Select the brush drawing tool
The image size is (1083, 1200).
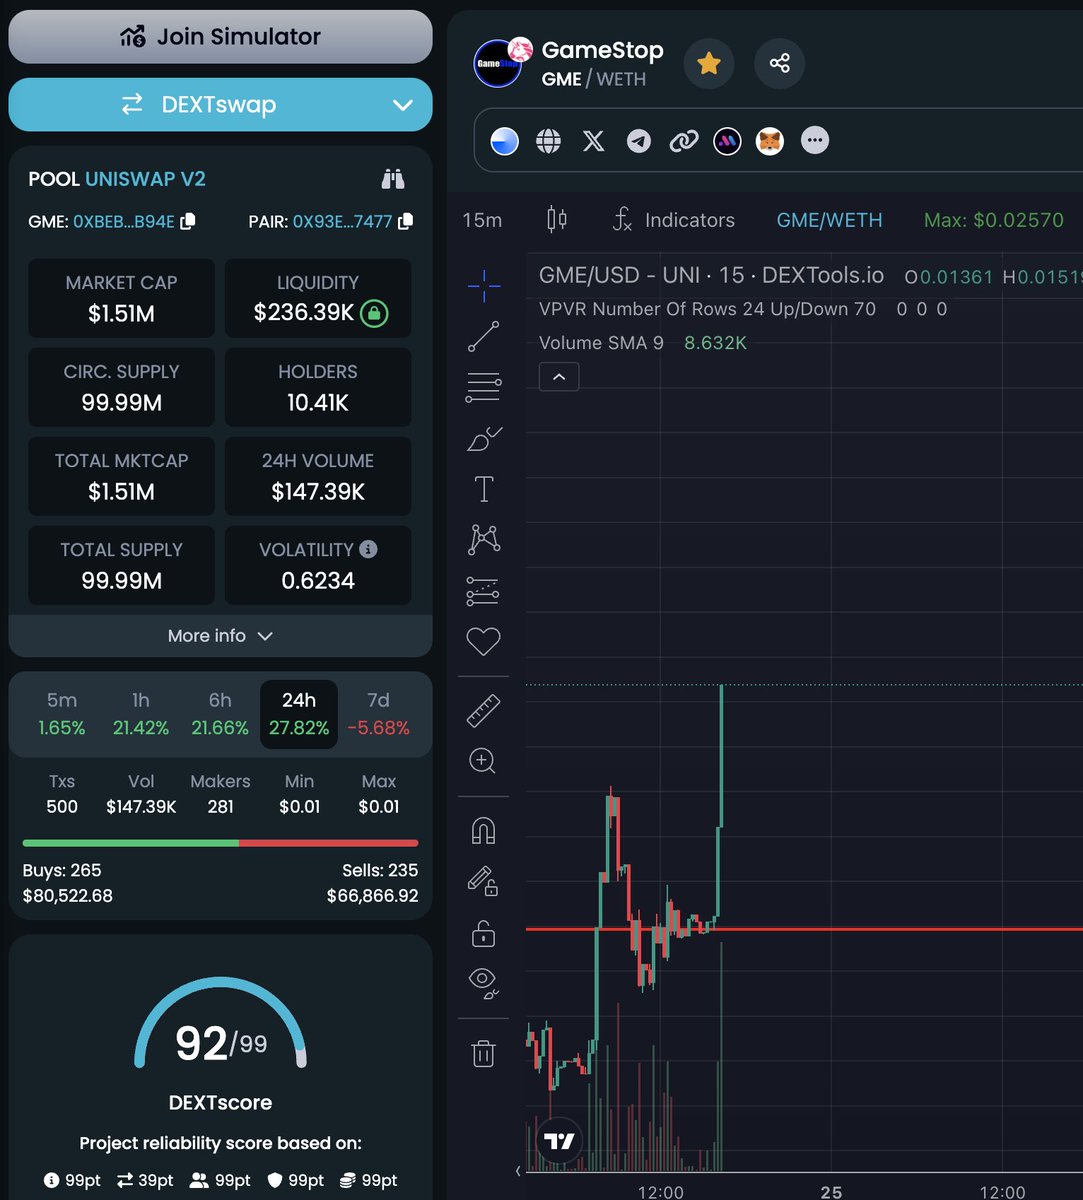[x=484, y=439]
